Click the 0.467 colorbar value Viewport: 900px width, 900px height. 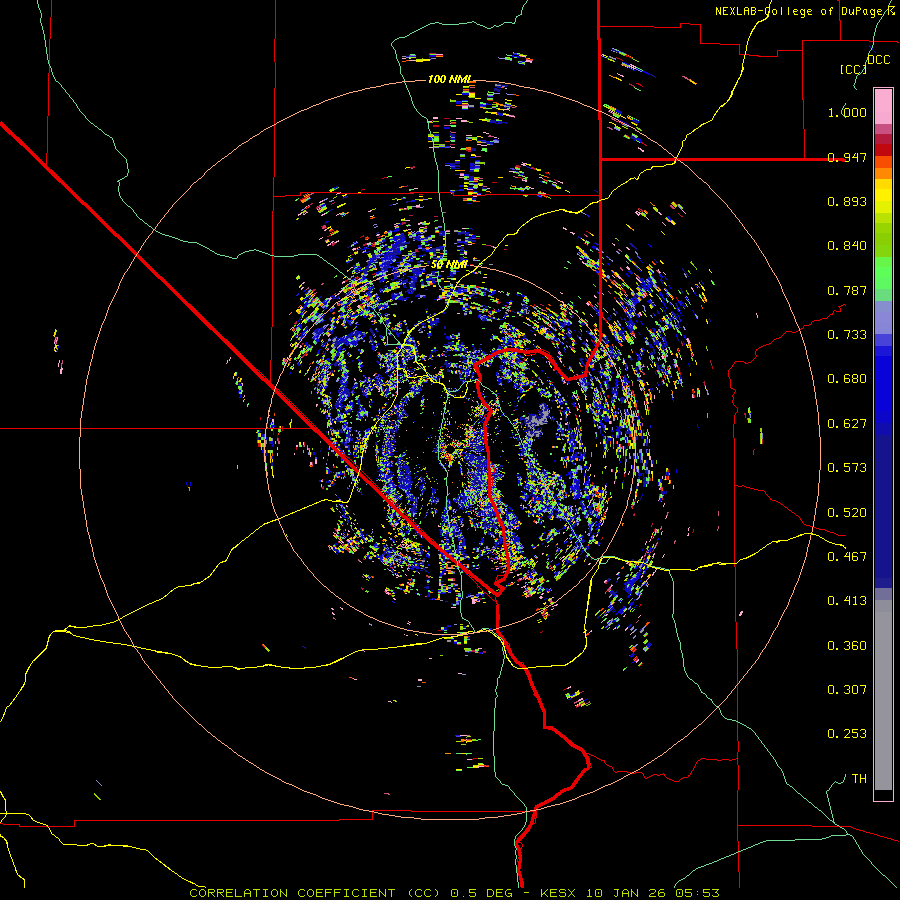pos(847,556)
